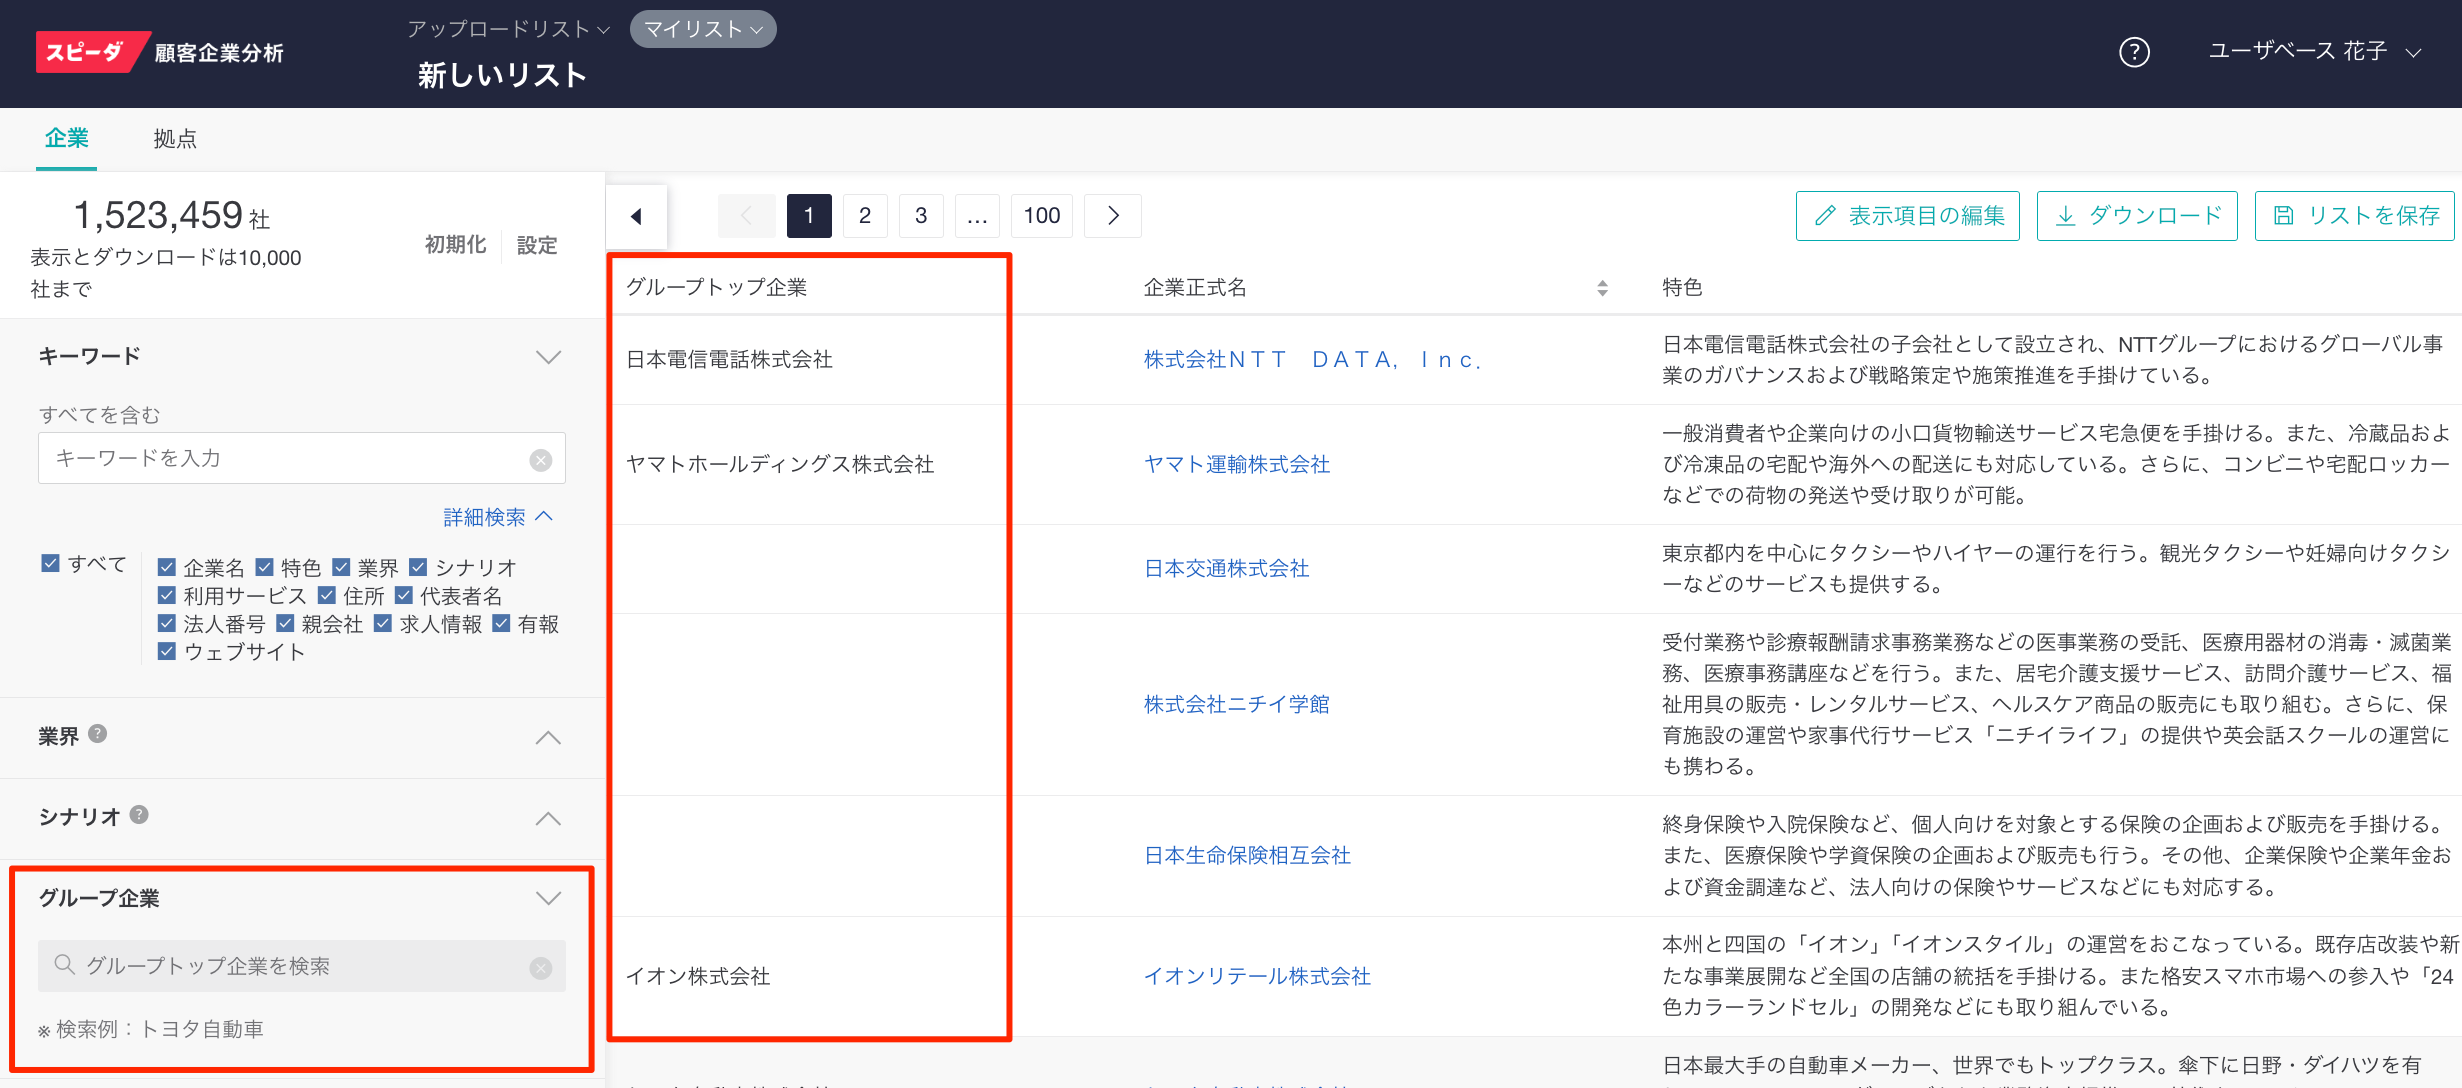Image resolution: width=2462 pixels, height=1088 pixels.
Task: Click the スピーダ logo
Action: pyautogui.click(x=85, y=52)
